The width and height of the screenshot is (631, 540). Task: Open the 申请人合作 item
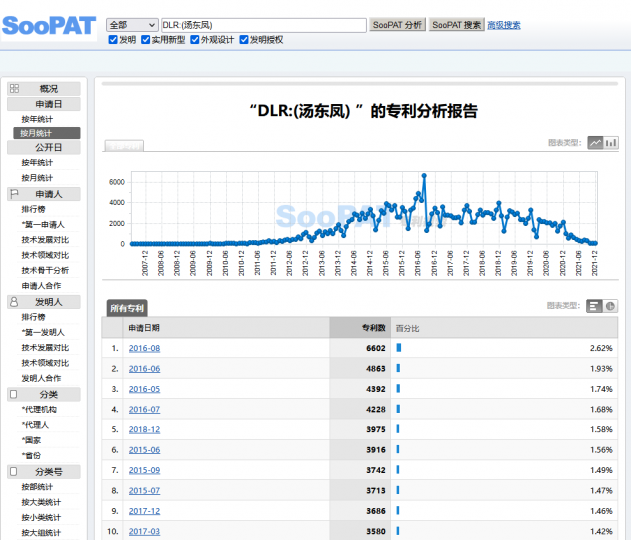41,286
